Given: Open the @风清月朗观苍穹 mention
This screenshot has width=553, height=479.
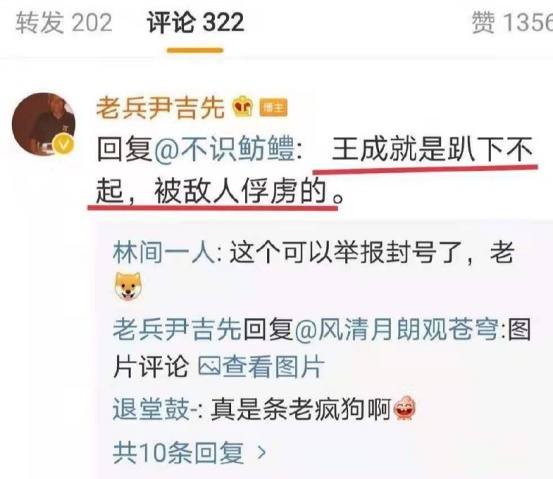Looking at the screenshot, I should coord(397,329).
